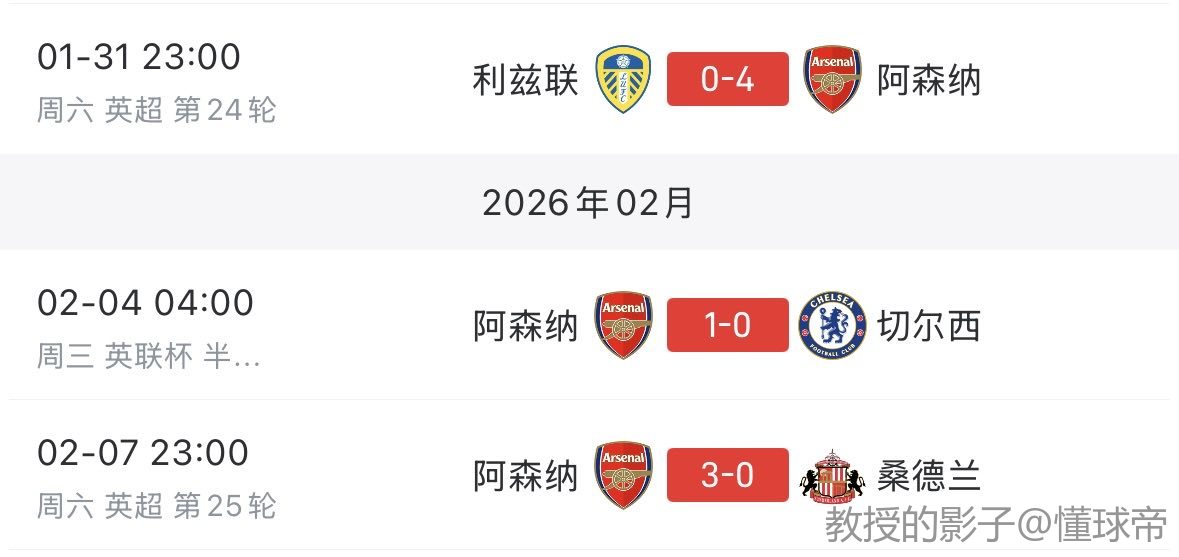Tap the truncated 周三 英联杯 半… label
This screenshot has height=557, width=1179.
149,356
